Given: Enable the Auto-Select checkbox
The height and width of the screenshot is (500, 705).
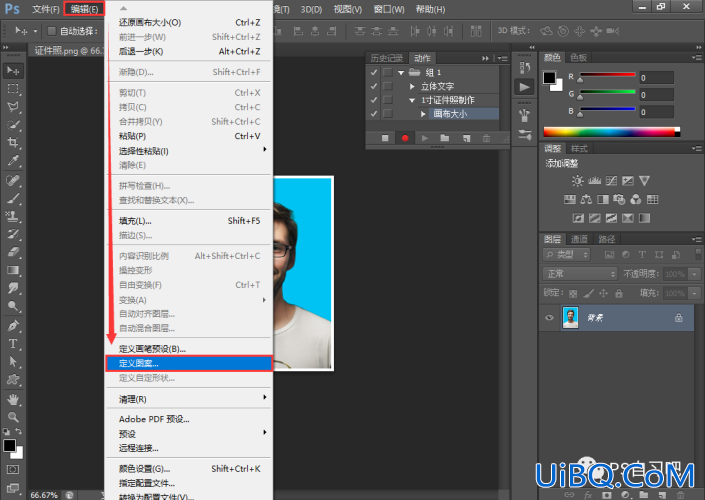Looking at the screenshot, I should [x=52, y=31].
